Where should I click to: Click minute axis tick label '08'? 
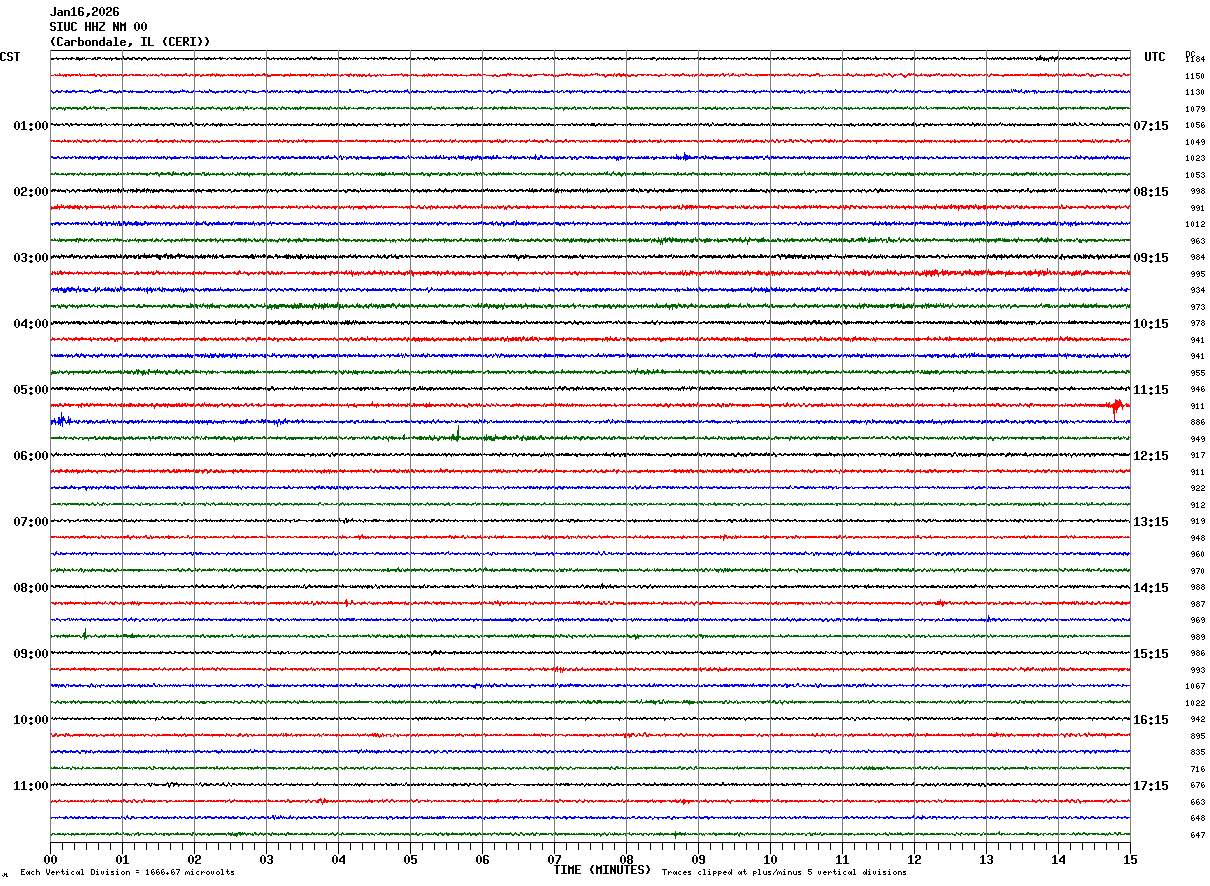pos(626,859)
